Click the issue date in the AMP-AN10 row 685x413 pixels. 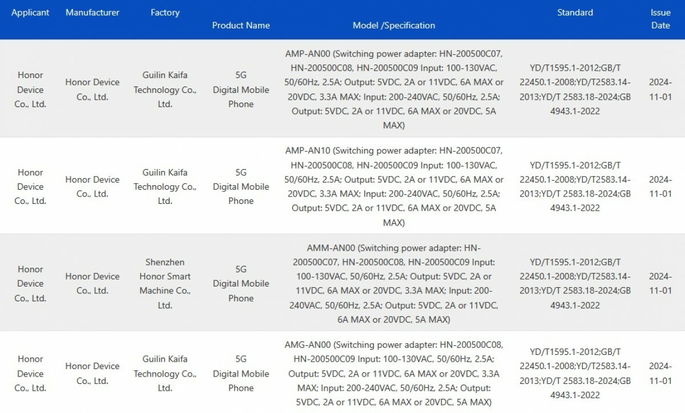(x=661, y=186)
